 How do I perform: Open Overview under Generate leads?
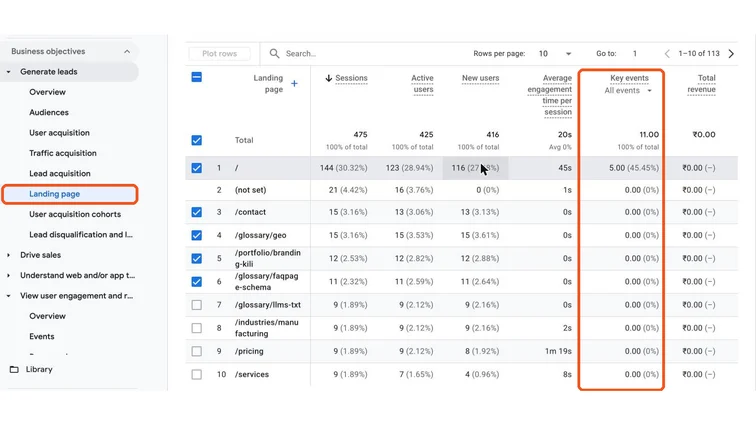coord(47,92)
